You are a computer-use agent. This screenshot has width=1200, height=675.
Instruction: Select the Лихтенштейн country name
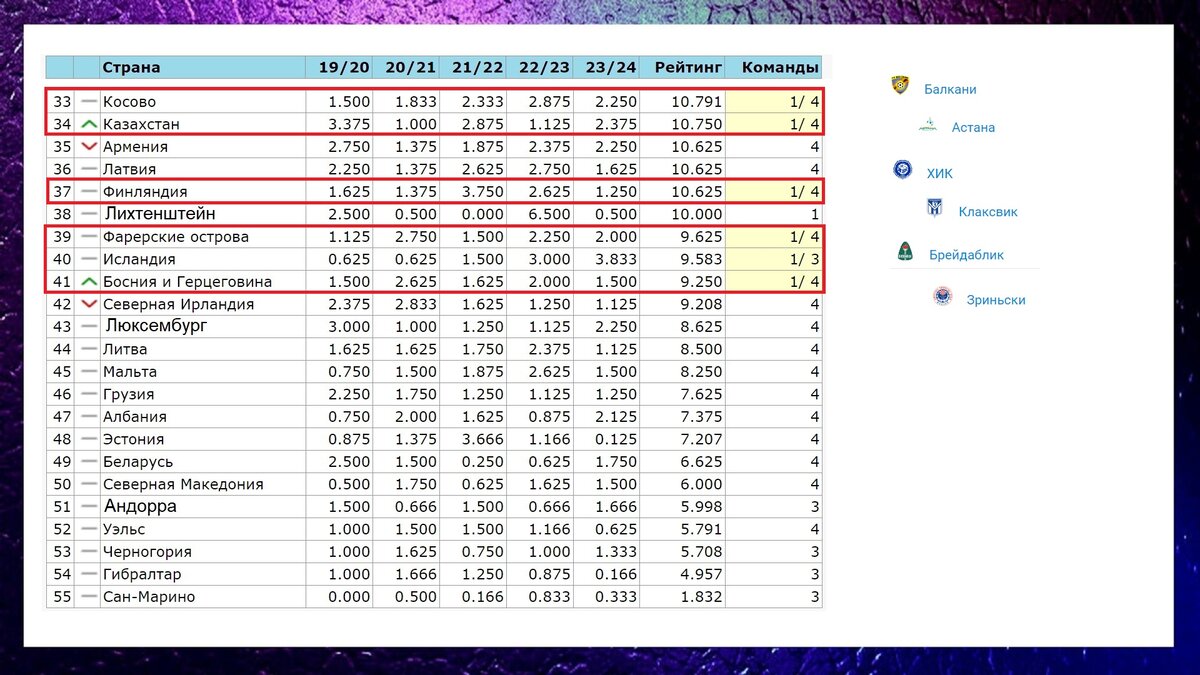160,214
